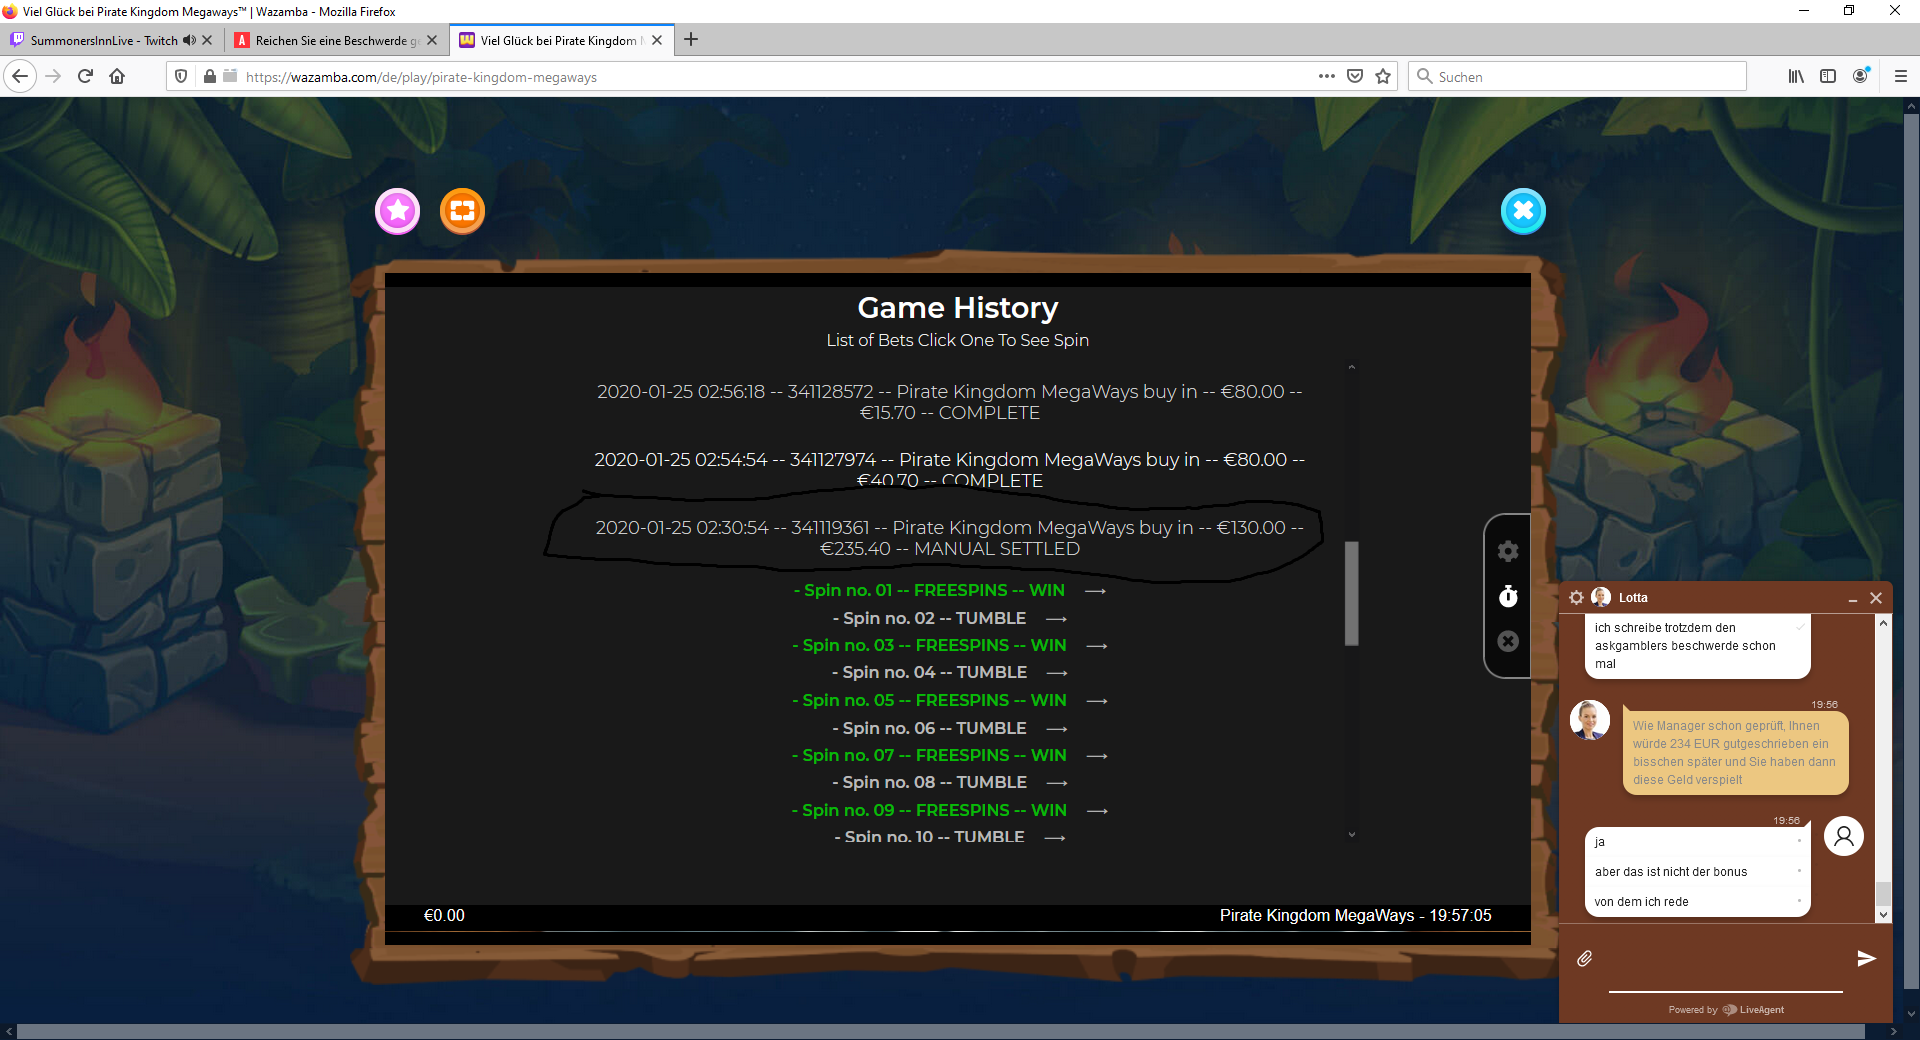
Task: View Spin no. 04 TUMBLE
Action: (x=949, y=672)
